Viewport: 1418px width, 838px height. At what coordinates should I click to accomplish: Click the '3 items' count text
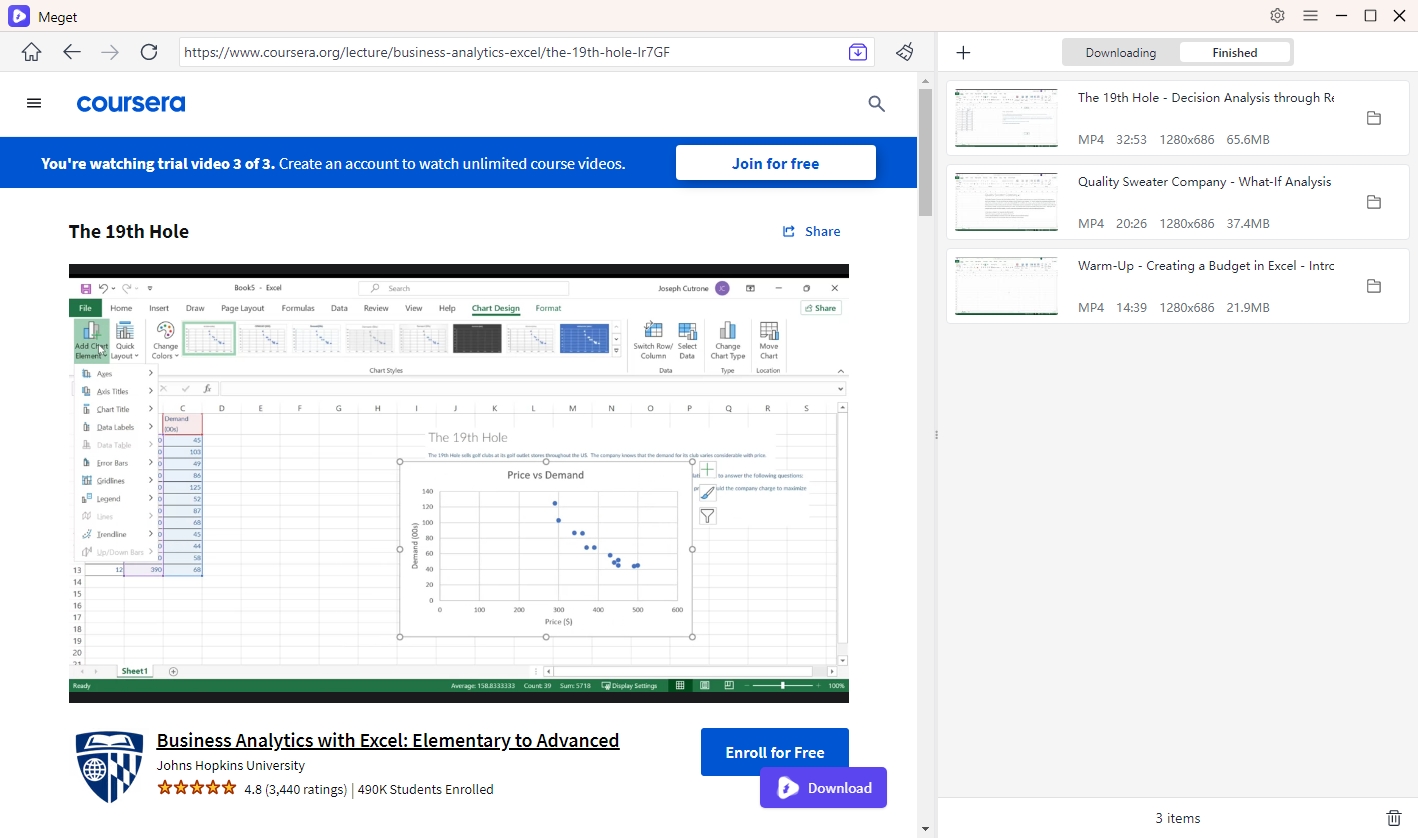[x=1178, y=818]
